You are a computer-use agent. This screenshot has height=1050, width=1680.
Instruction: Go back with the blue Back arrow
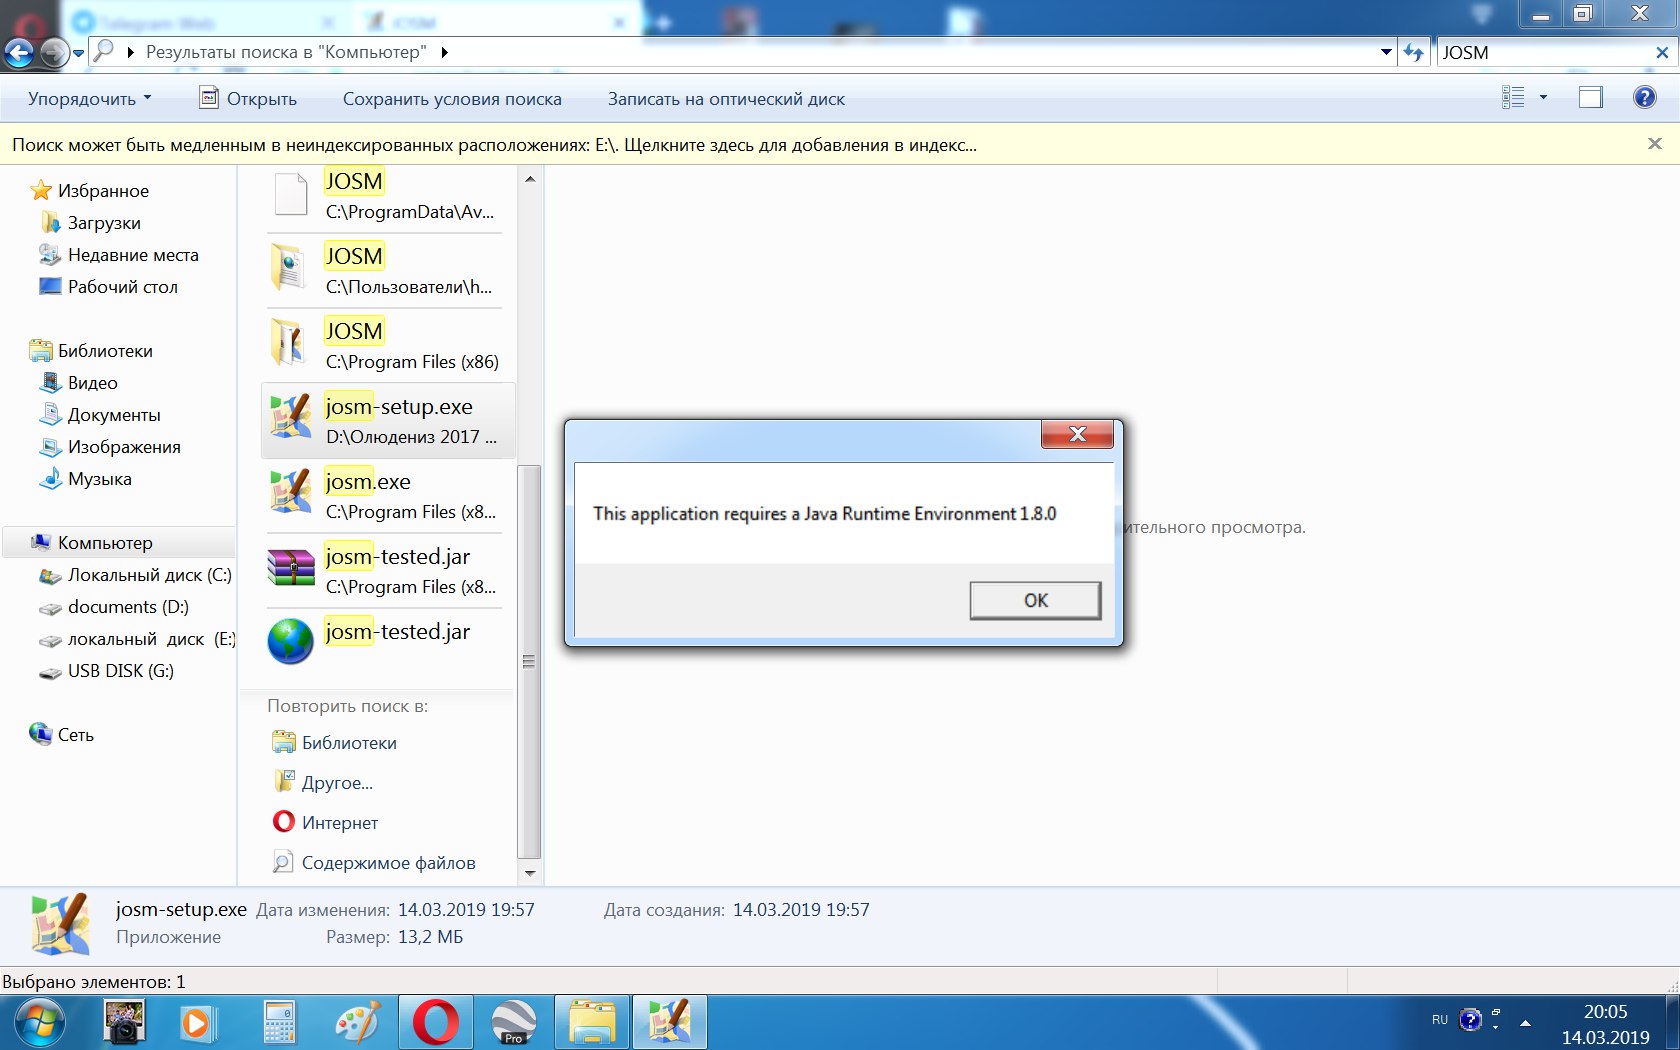[x=19, y=53]
